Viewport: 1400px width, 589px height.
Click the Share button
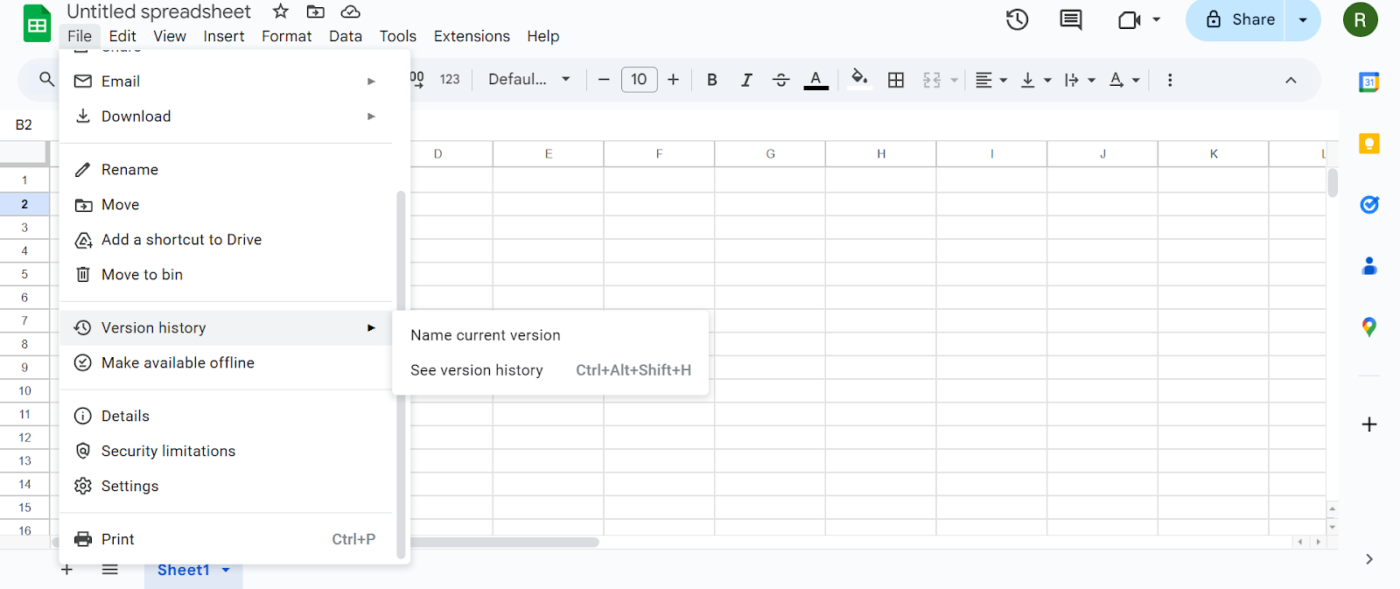point(1238,20)
